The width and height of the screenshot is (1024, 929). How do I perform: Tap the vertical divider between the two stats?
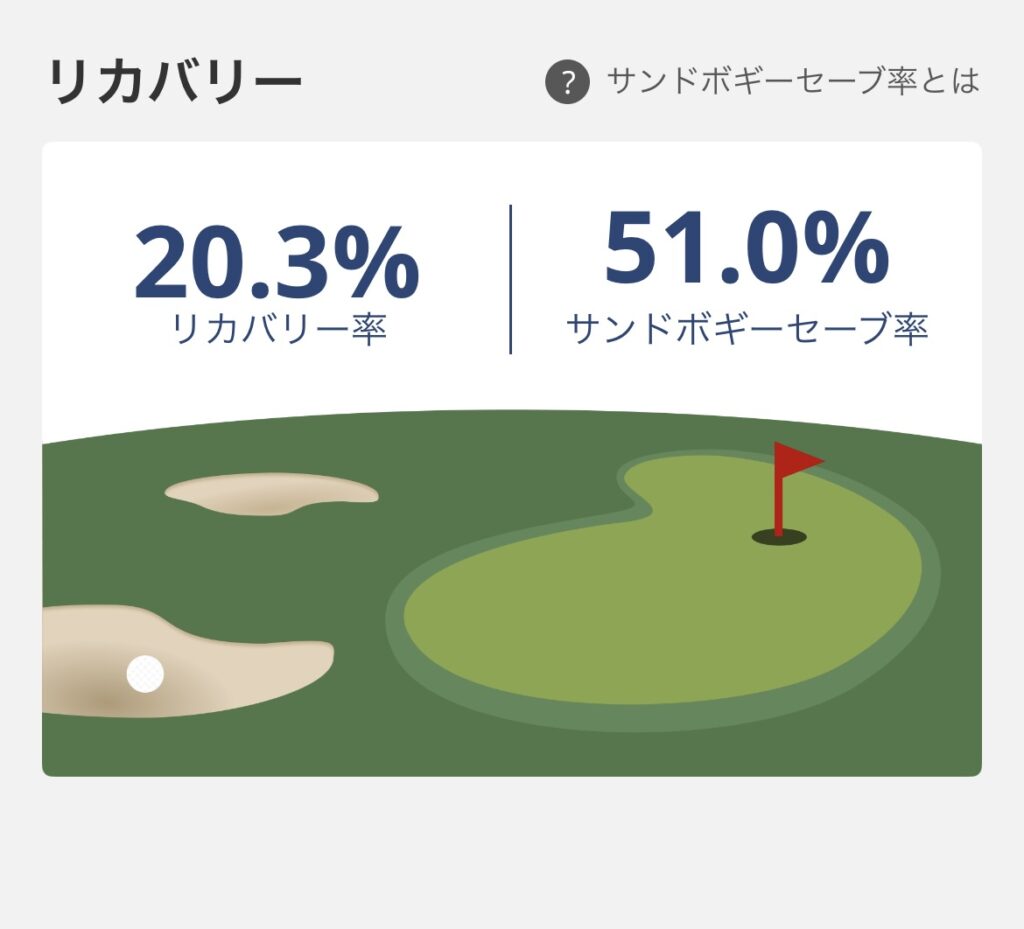[511, 279]
